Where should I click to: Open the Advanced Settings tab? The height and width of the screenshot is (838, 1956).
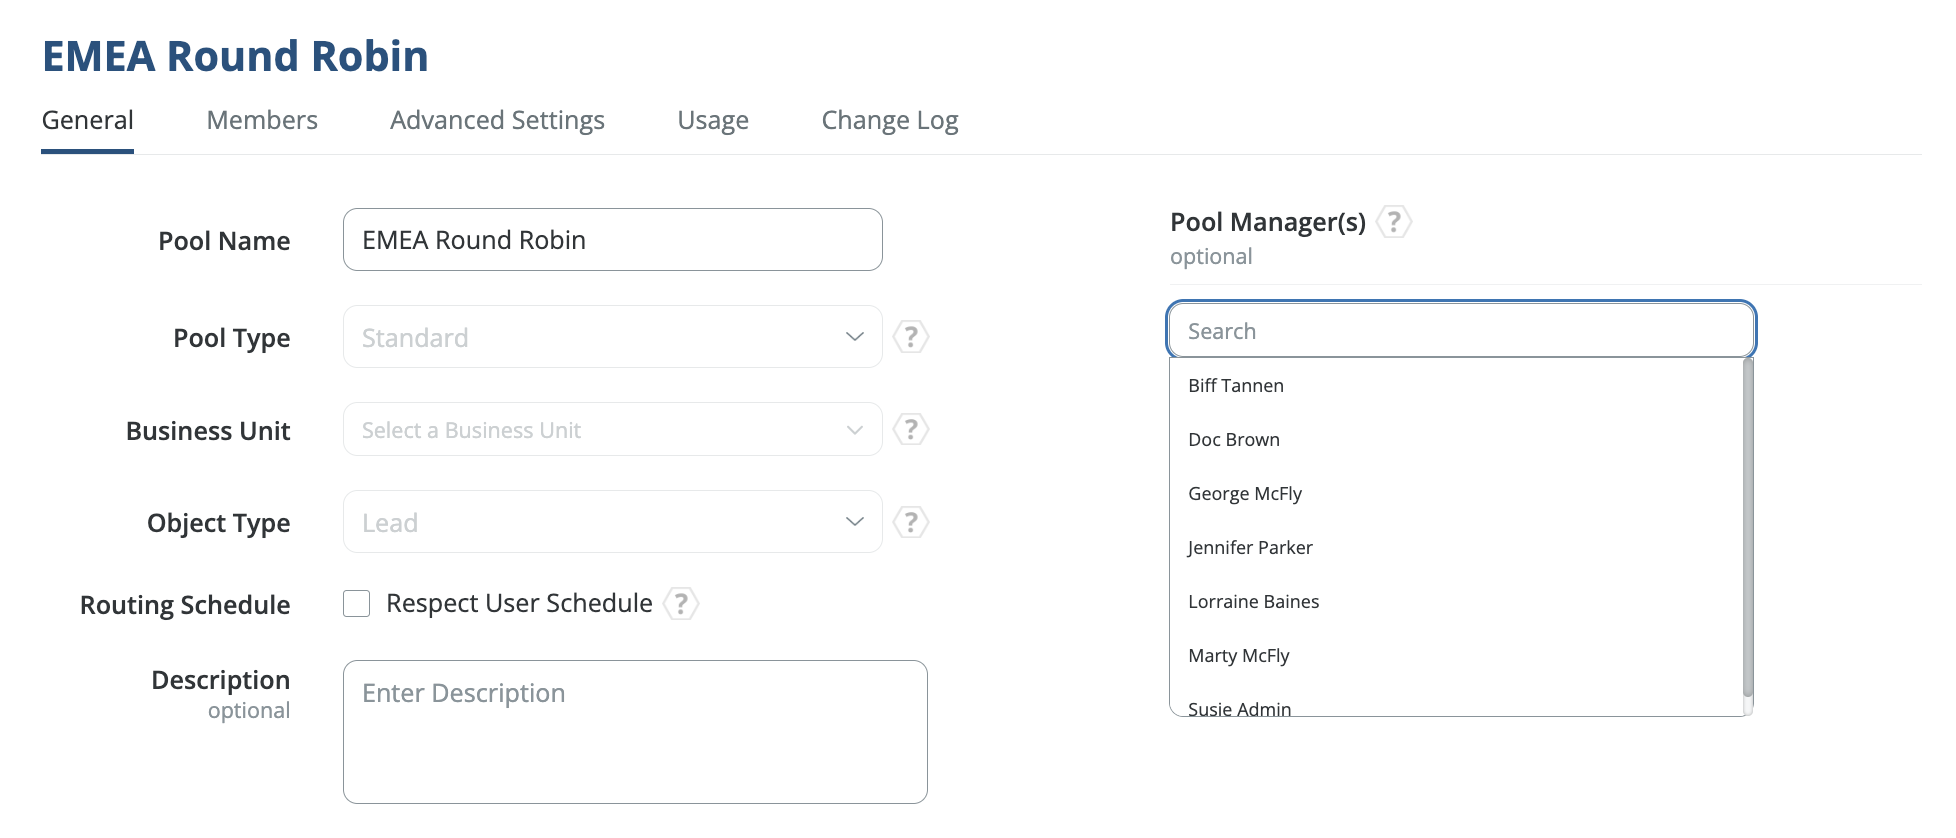click(497, 121)
